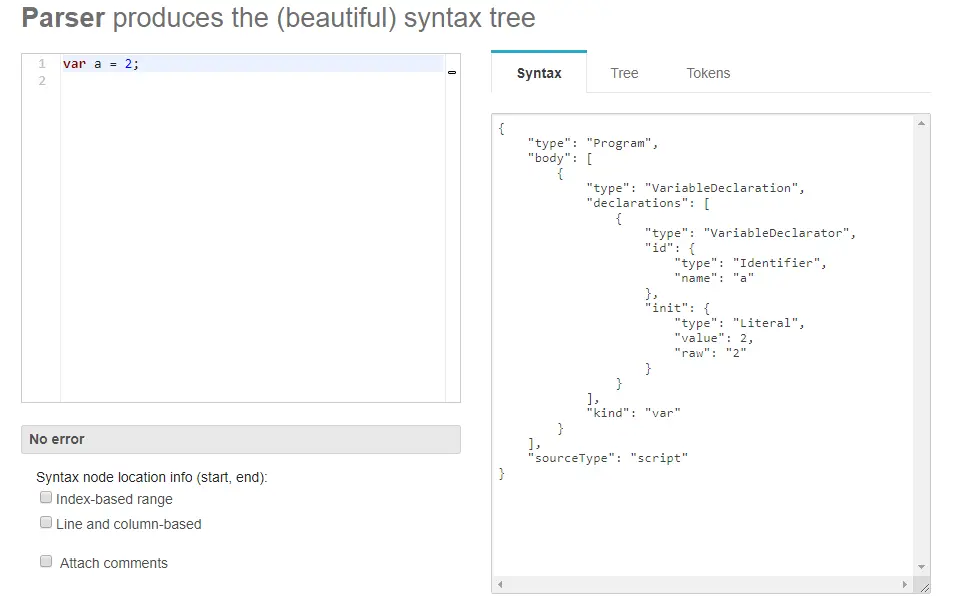The image size is (956, 604).
Task: Click the 'Attach comments' label text
Action: [x=114, y=563]
